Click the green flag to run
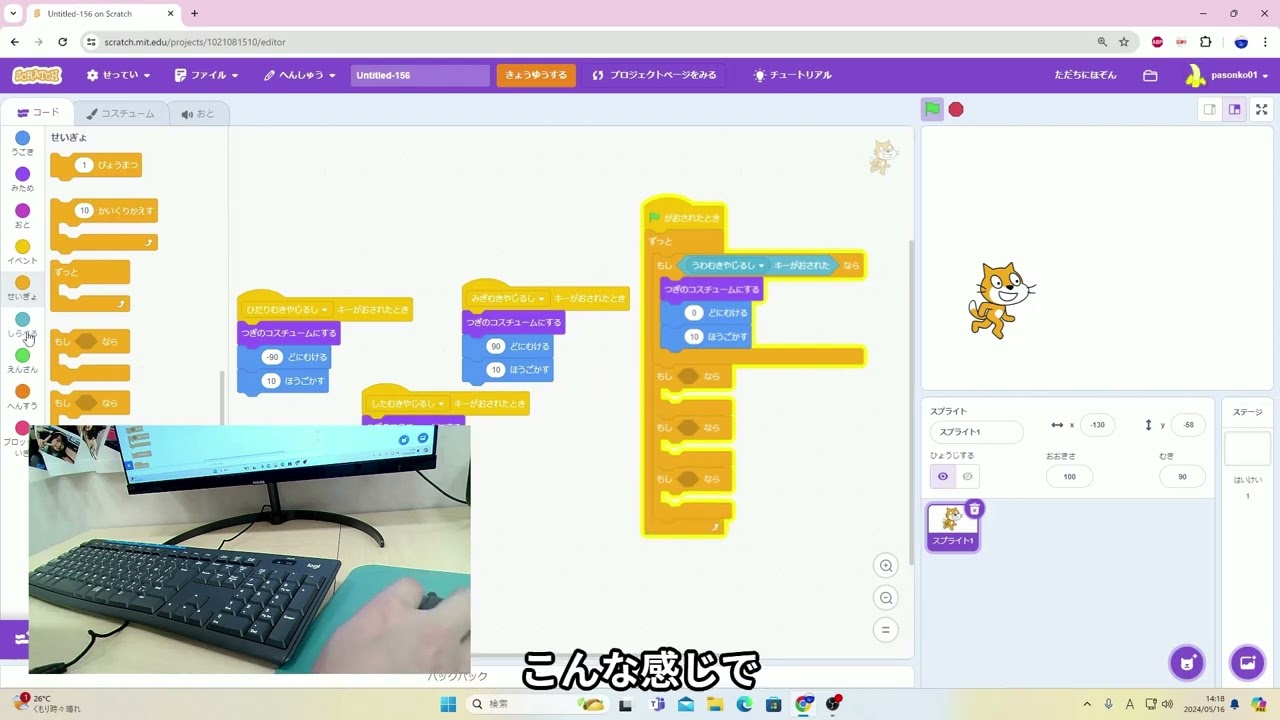 (x=932, y=110)
